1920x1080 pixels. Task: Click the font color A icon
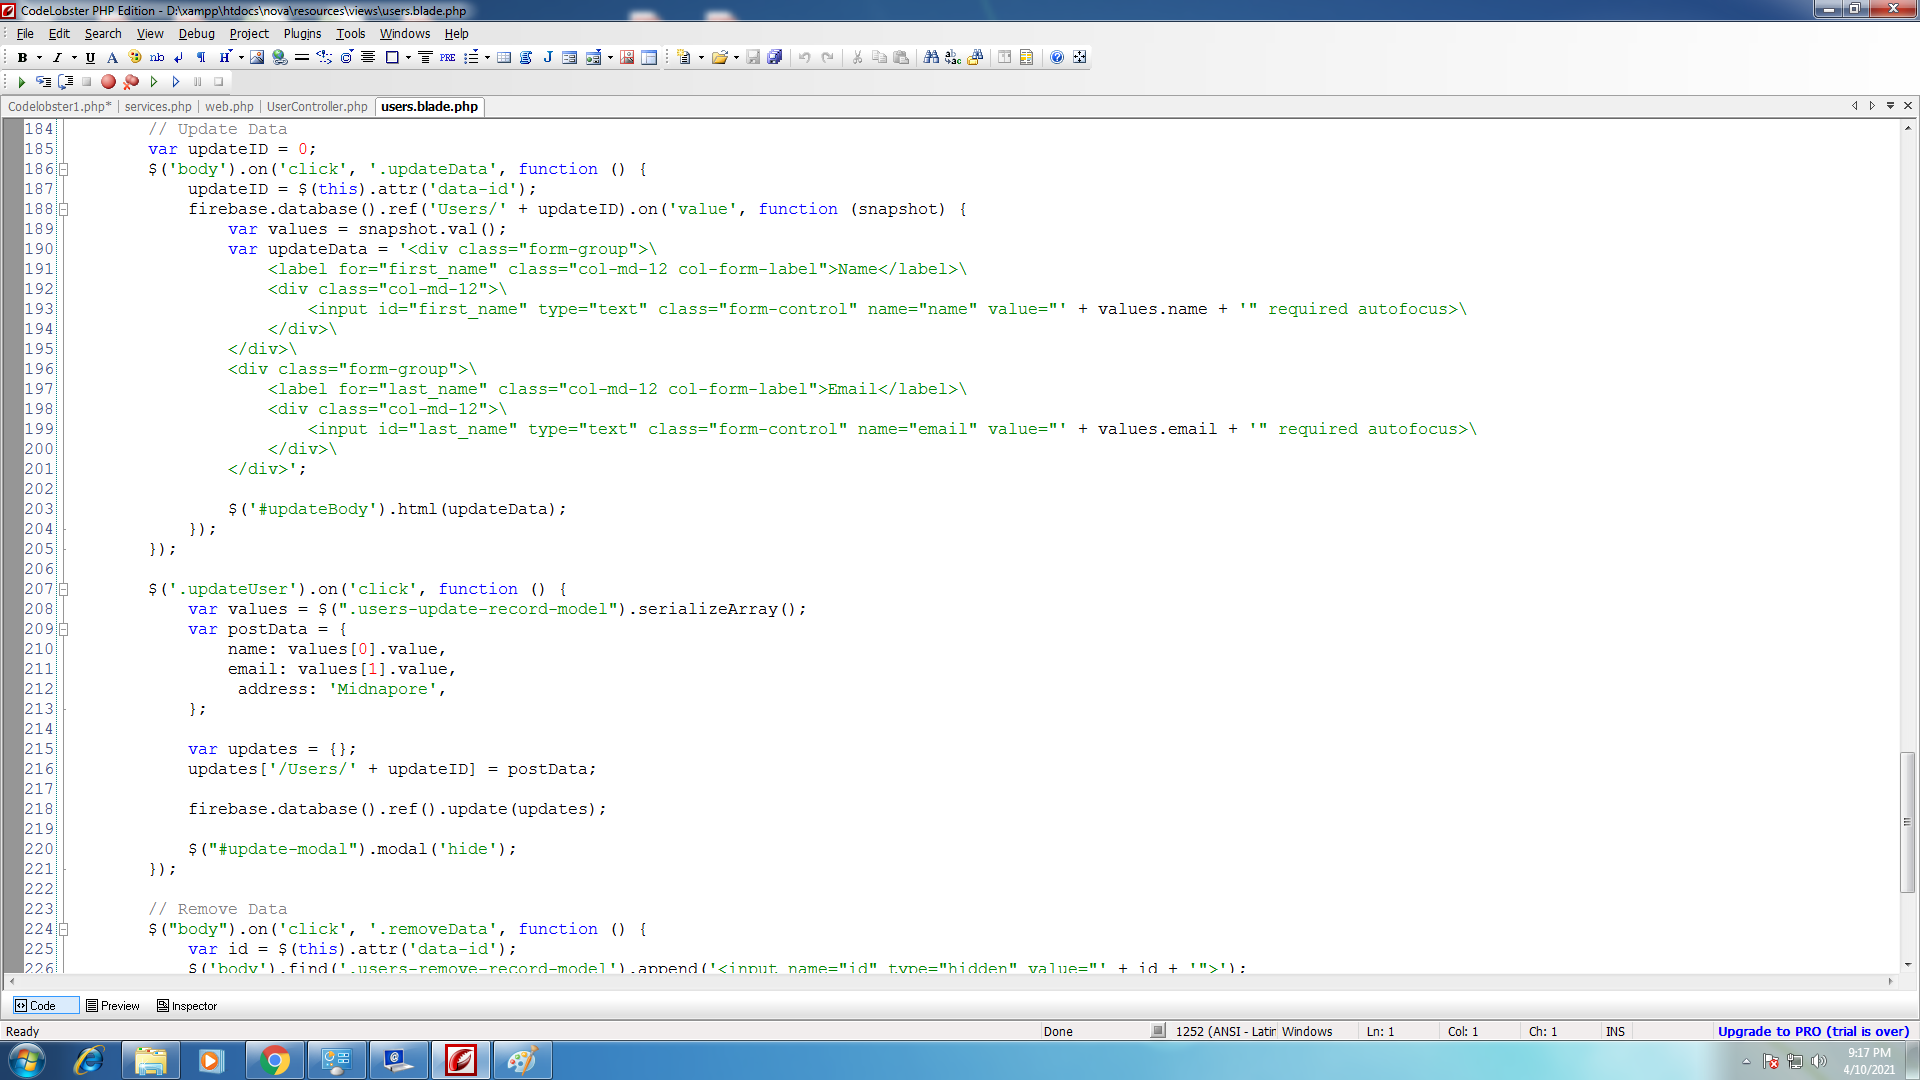click(112, 57)
